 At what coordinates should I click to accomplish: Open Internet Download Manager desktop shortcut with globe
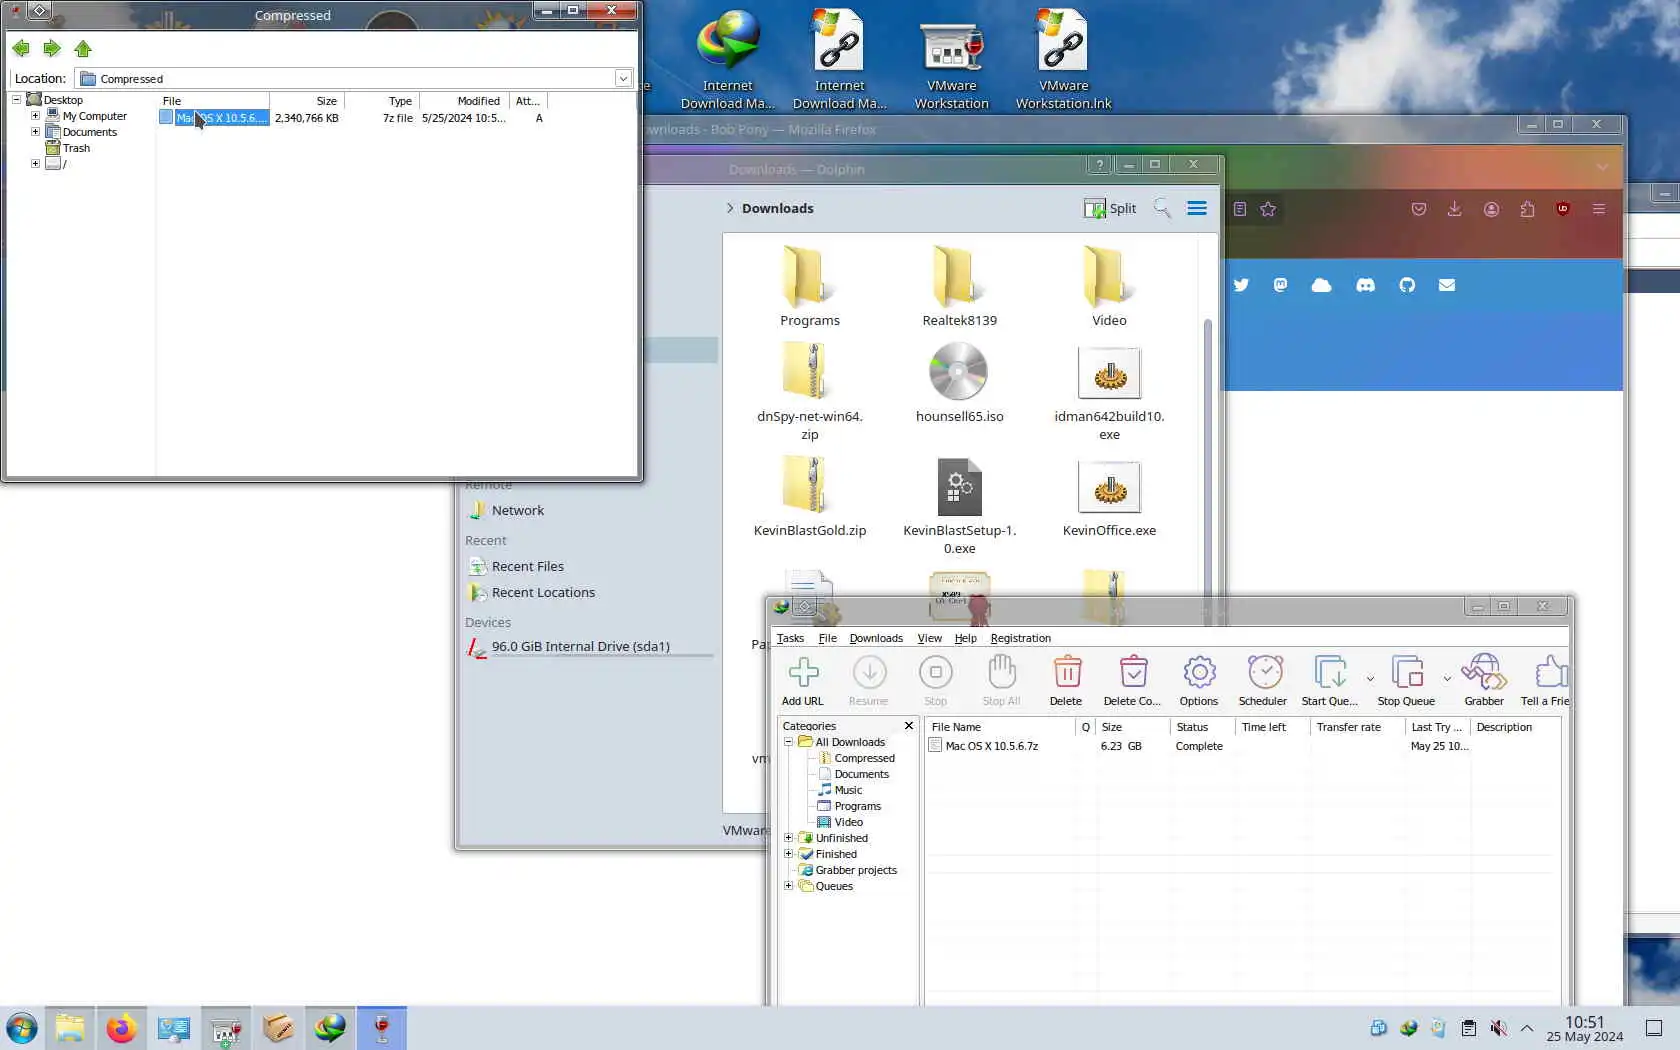(728, 60)
